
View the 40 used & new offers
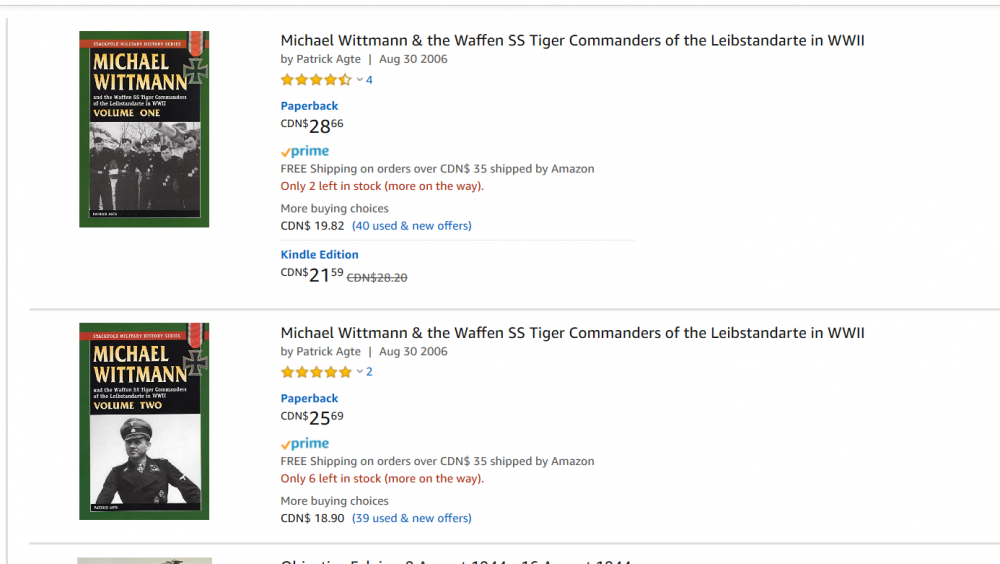tap(412, 226)
